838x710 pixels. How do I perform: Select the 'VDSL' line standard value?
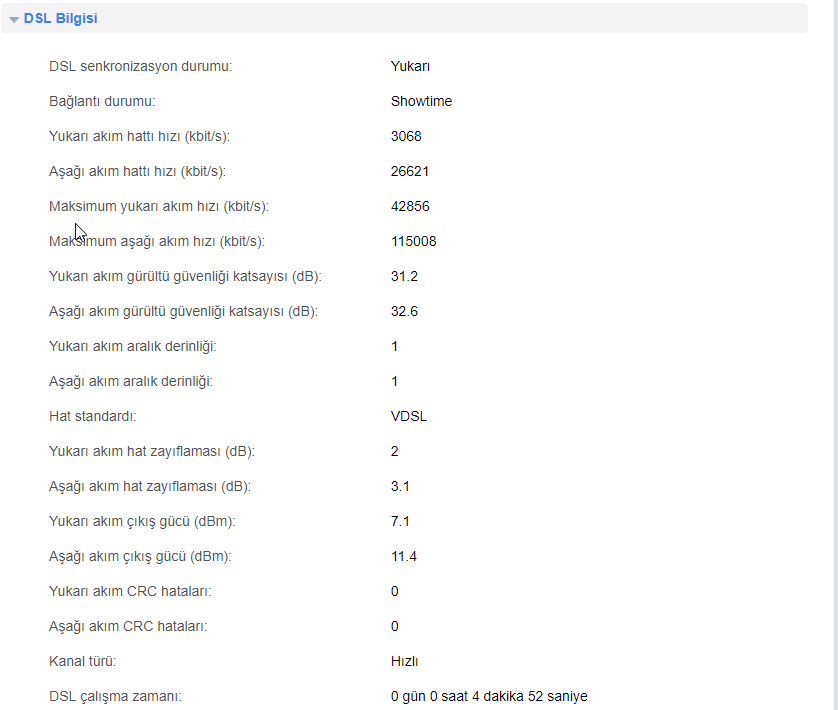point(409,416)
